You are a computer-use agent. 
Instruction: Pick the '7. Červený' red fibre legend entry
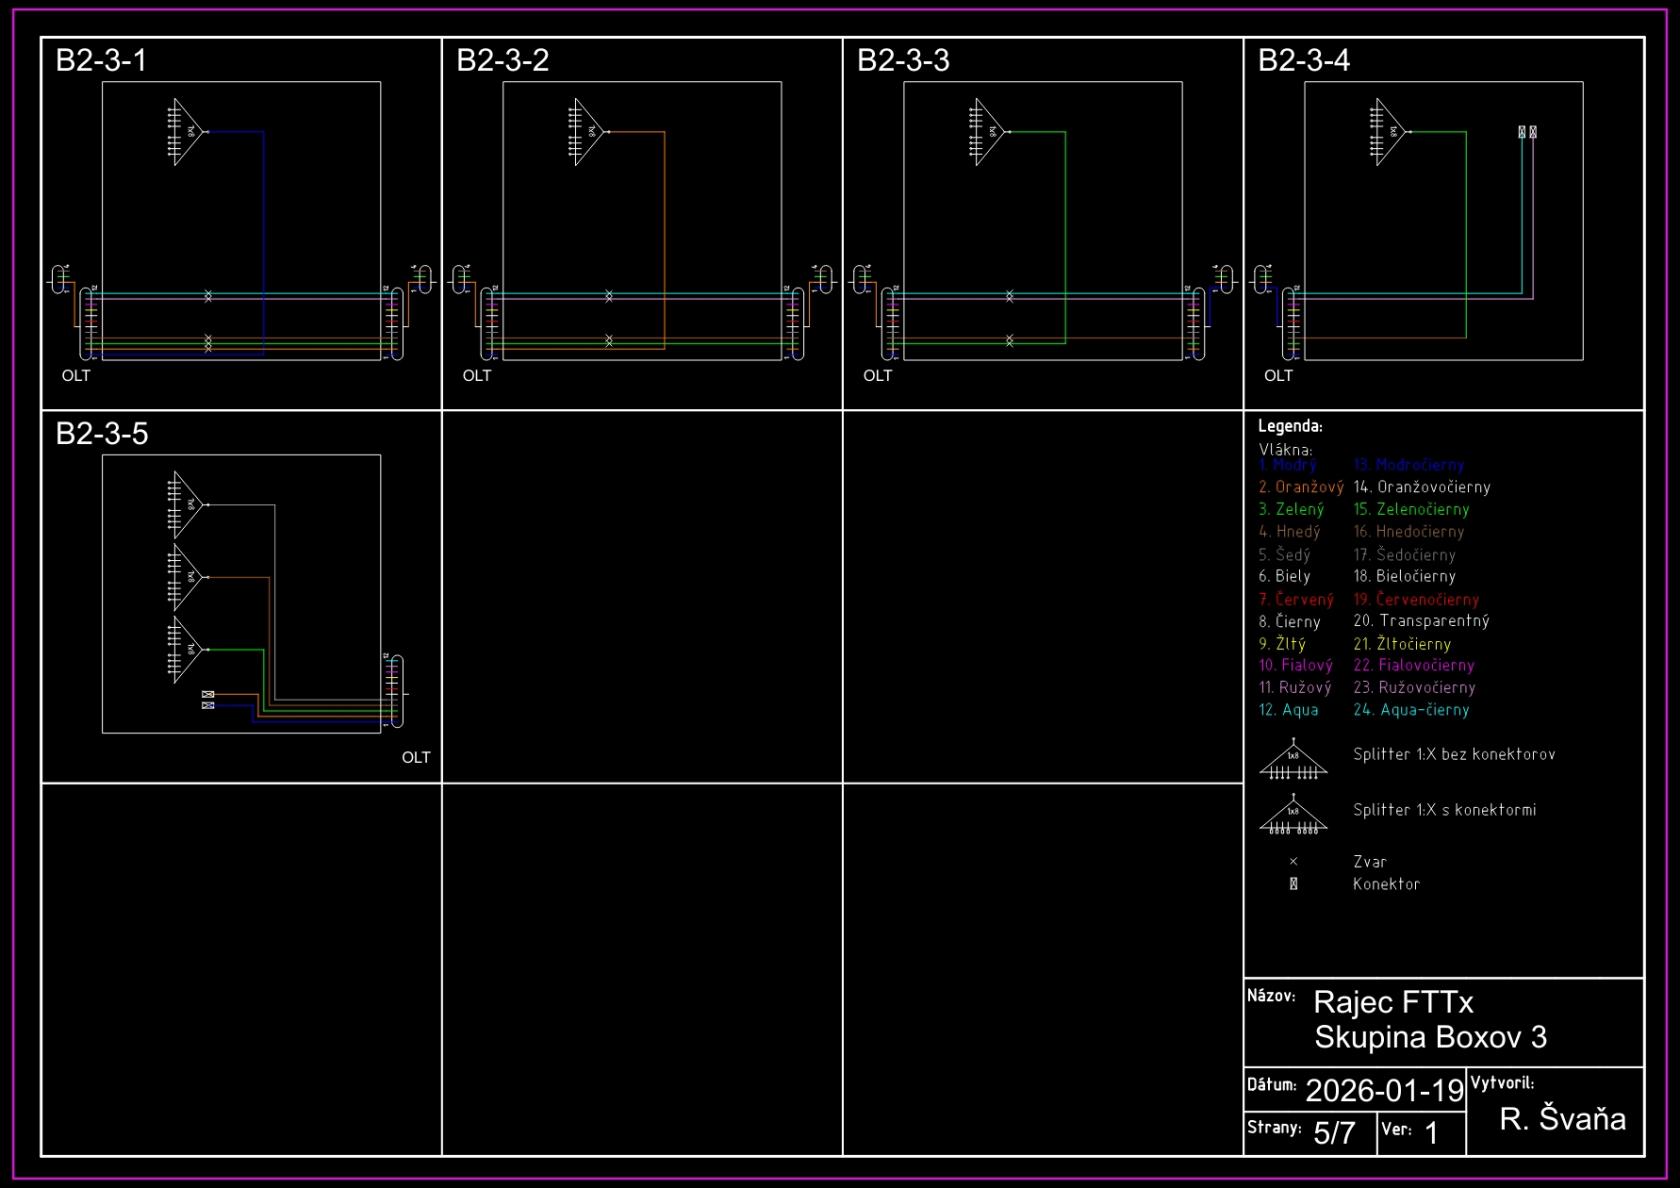coord(1296,600)
